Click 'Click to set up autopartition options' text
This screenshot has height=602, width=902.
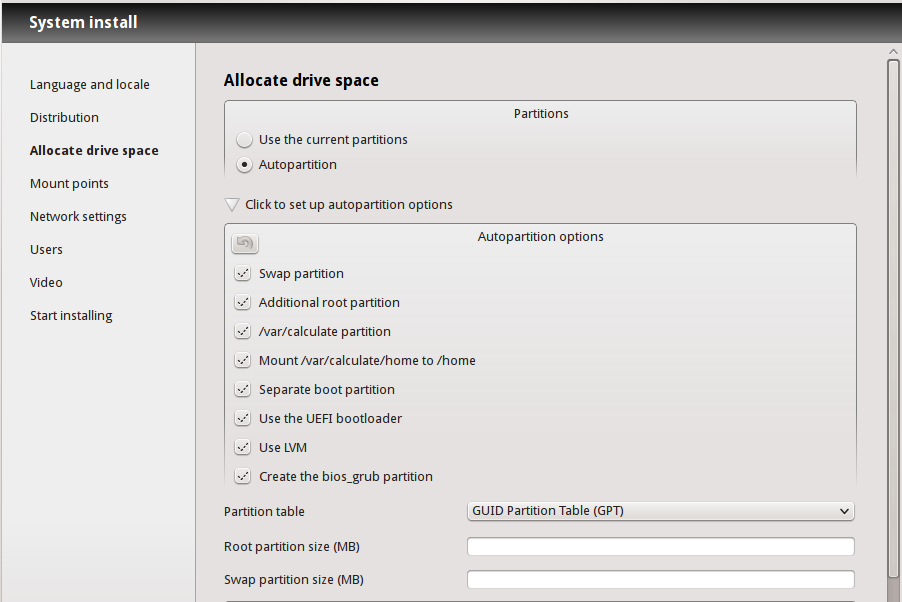tap(349, 204)
